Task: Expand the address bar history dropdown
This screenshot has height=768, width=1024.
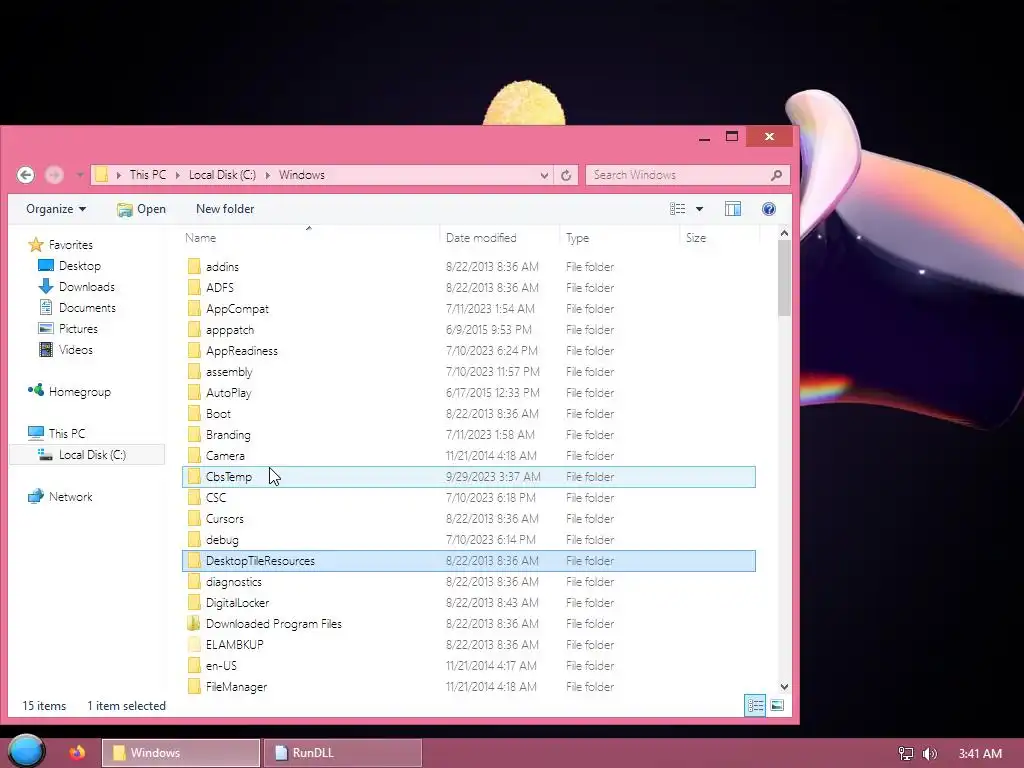Action: pos(544,175)
